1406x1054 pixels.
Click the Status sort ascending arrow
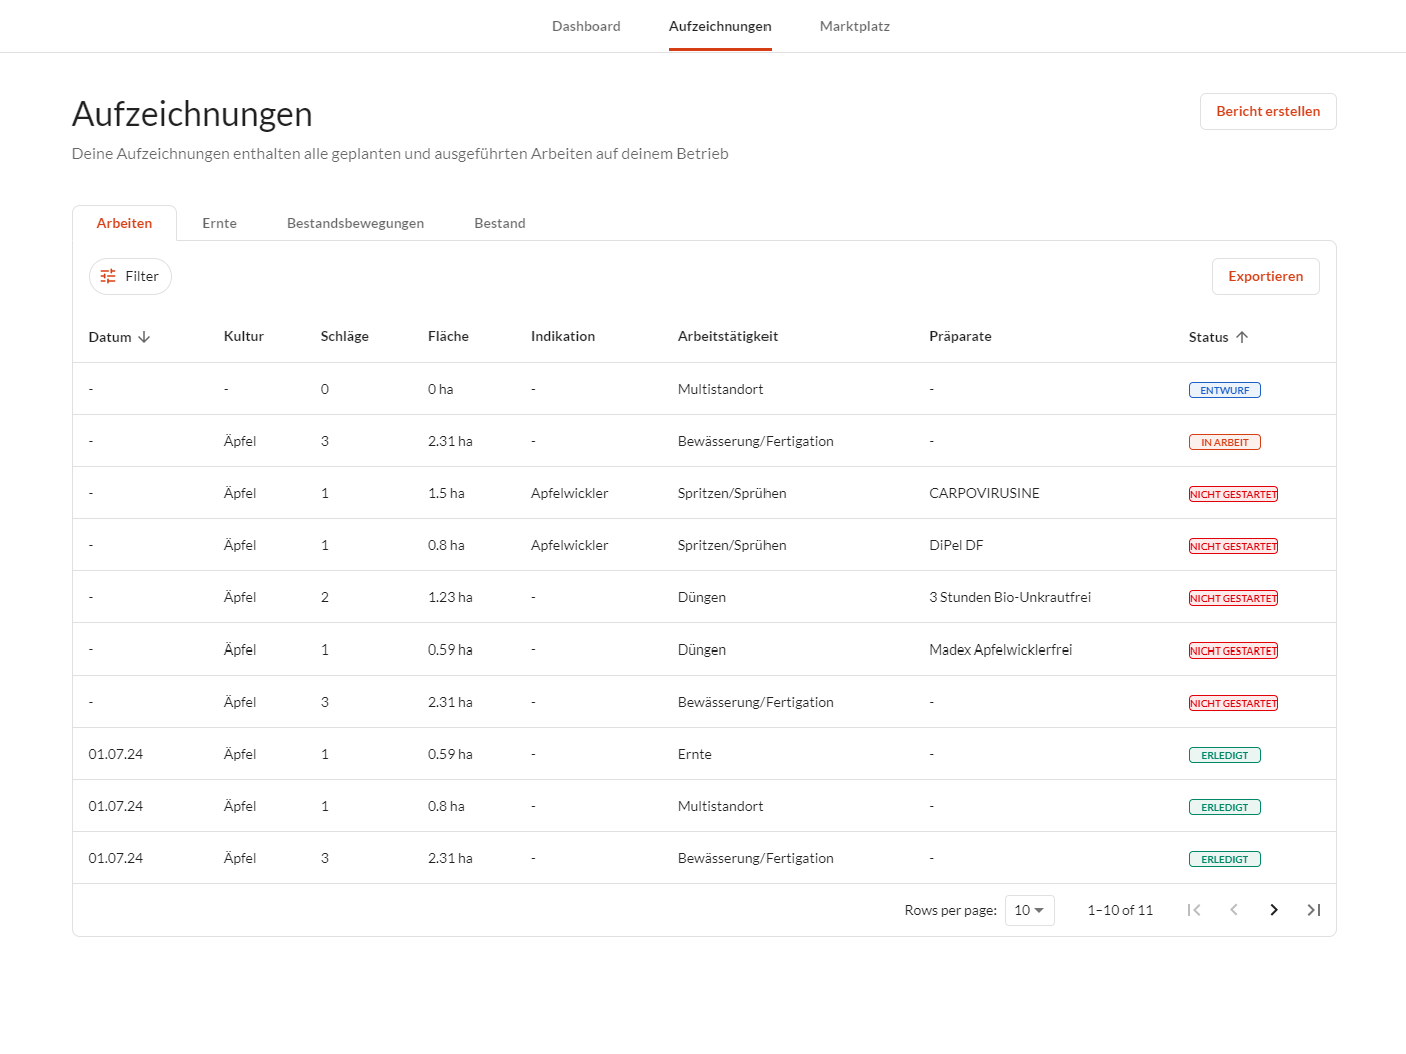[1242, 337]
